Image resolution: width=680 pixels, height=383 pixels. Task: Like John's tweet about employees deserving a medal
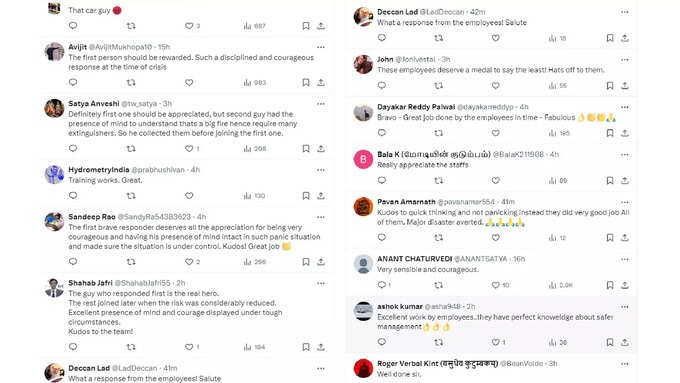pyautogui.click(x=496, y=86)
